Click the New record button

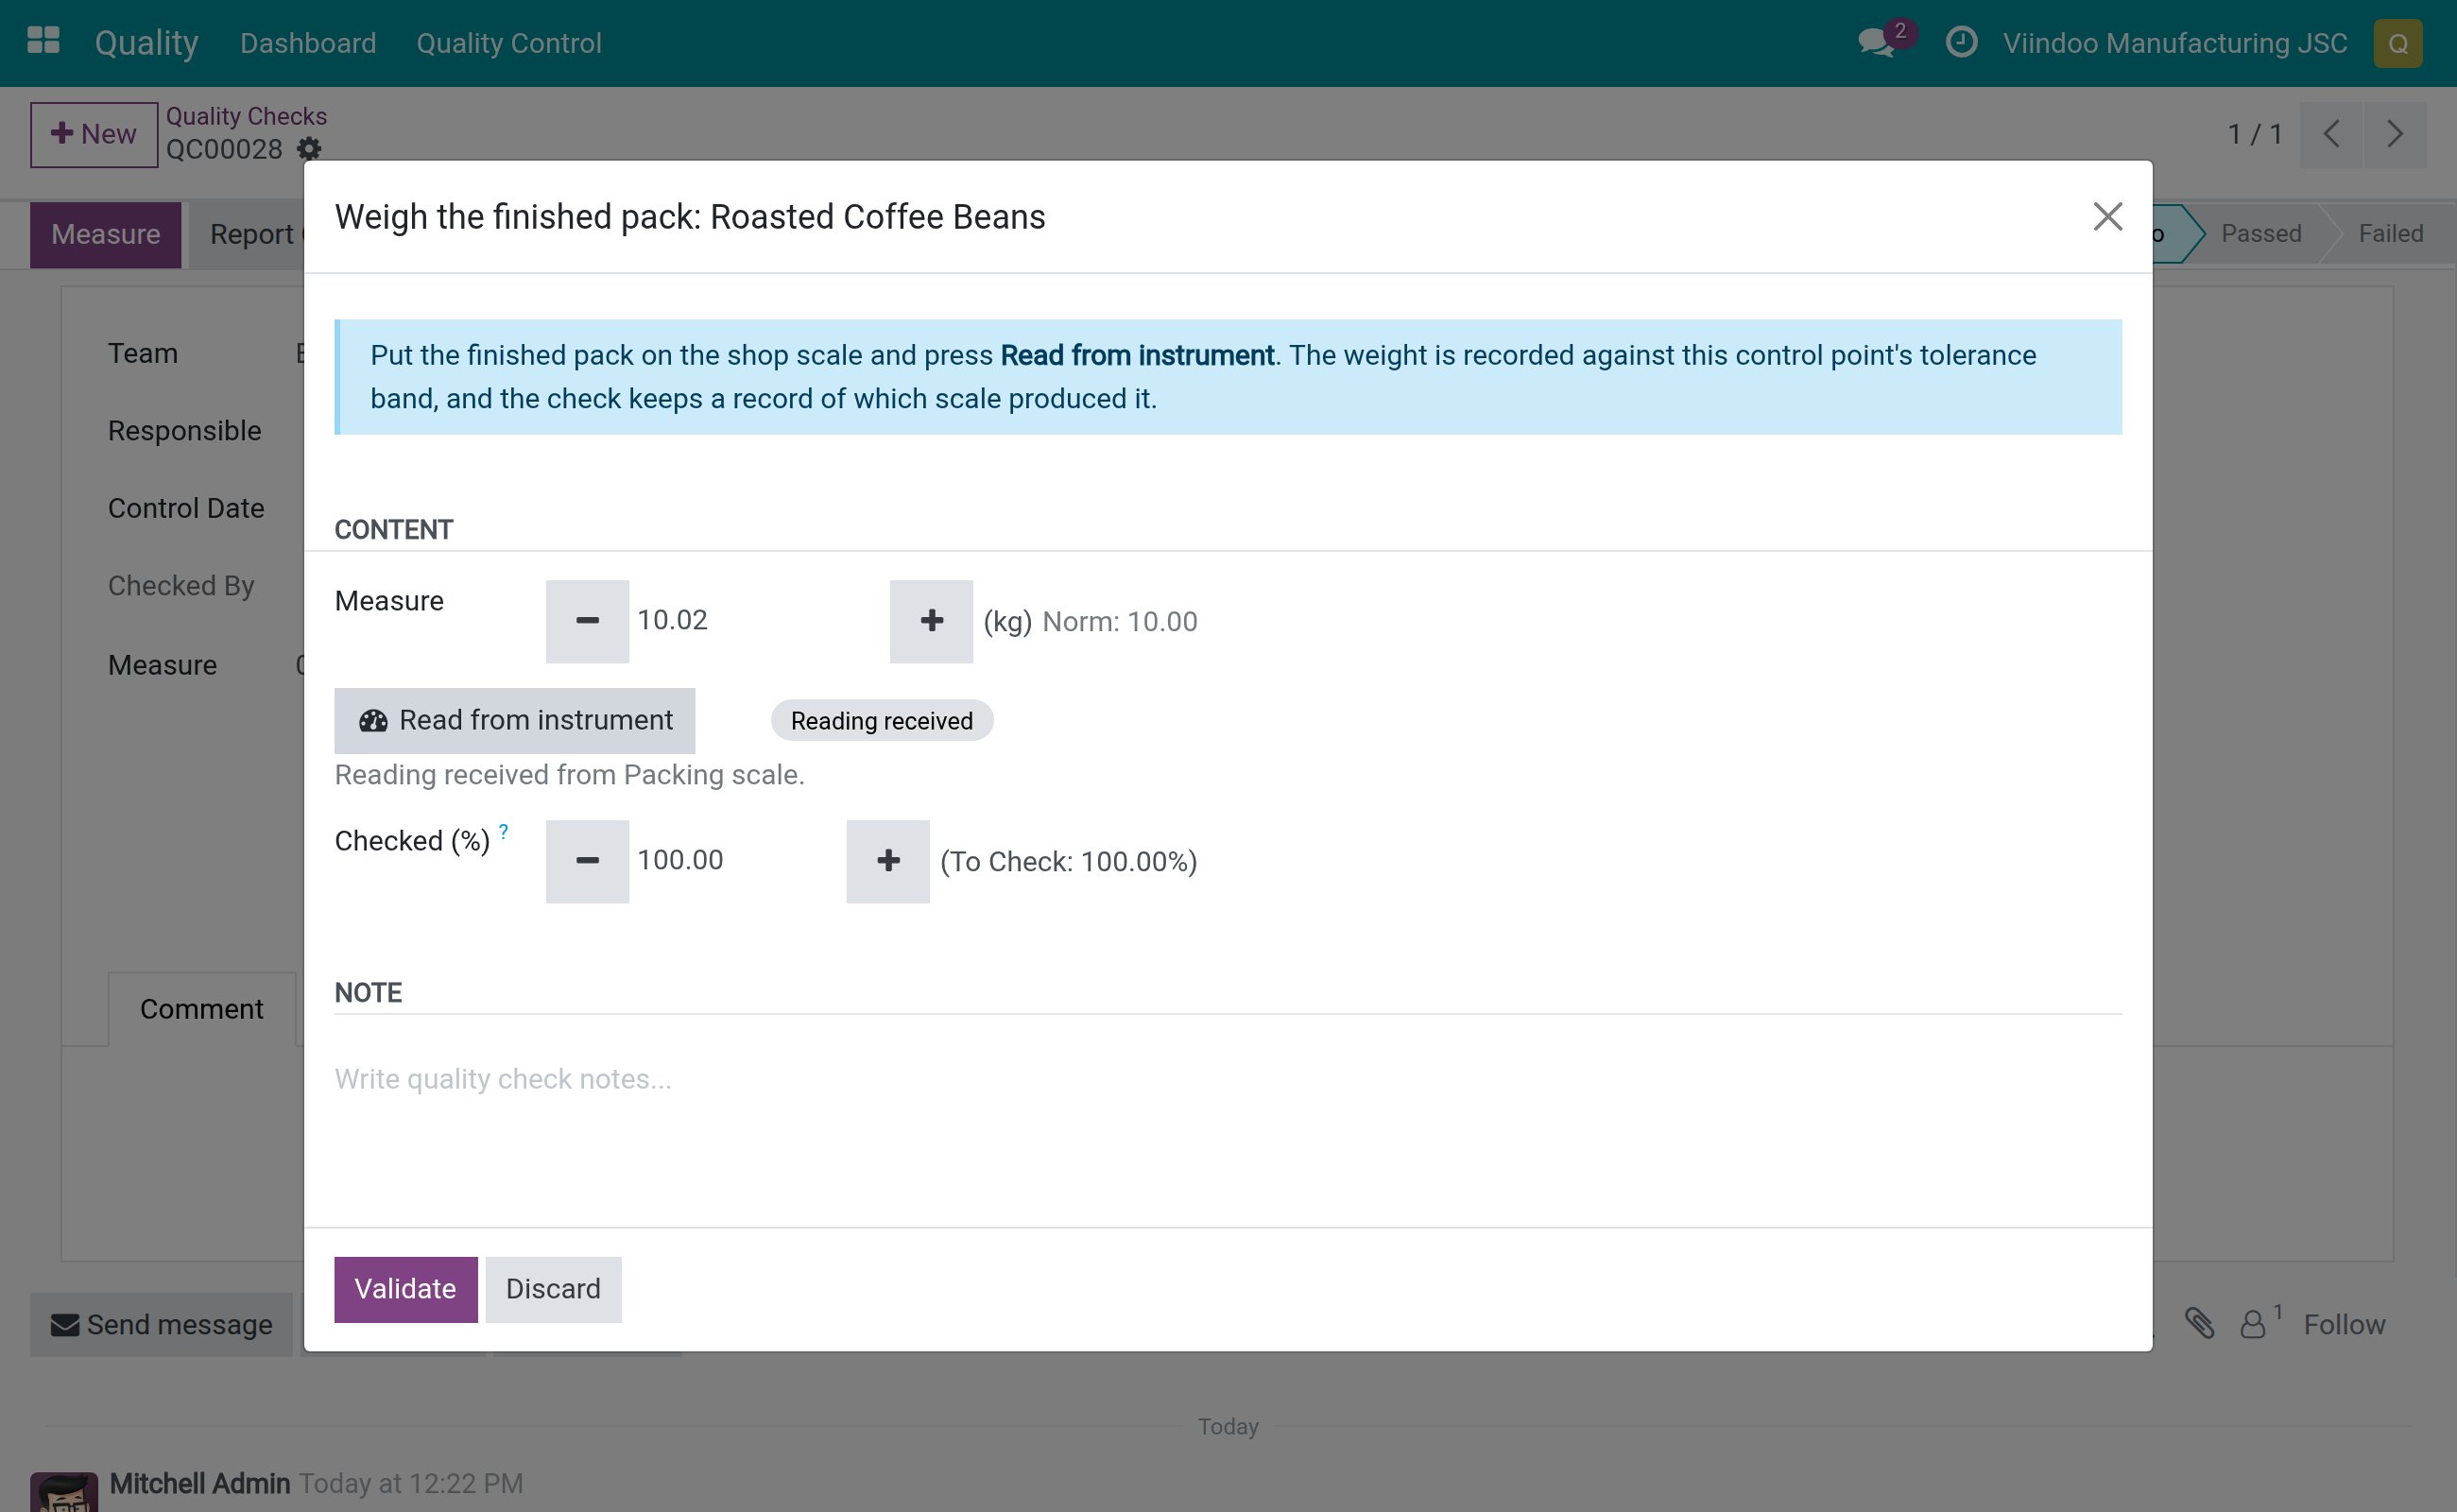(x=94, y=134)
